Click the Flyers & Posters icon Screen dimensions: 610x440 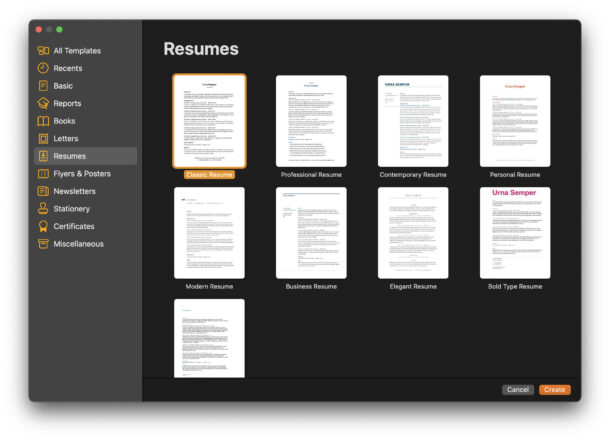click(x=43, y=174)
